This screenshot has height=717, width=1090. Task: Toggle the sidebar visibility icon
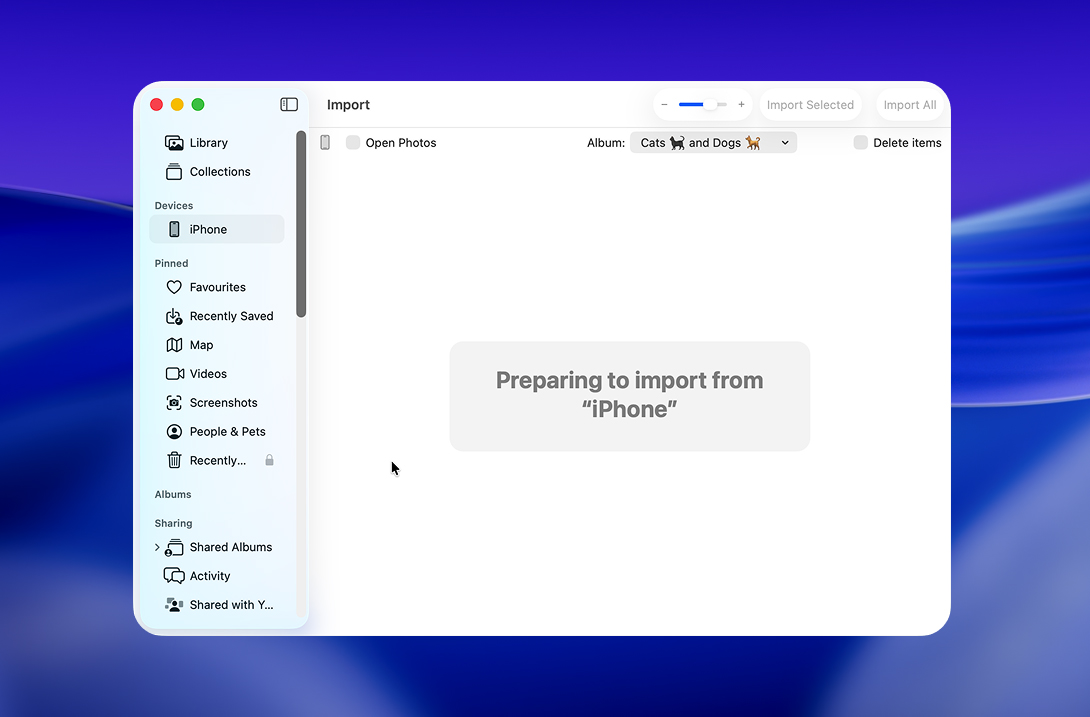pos(289,104)
